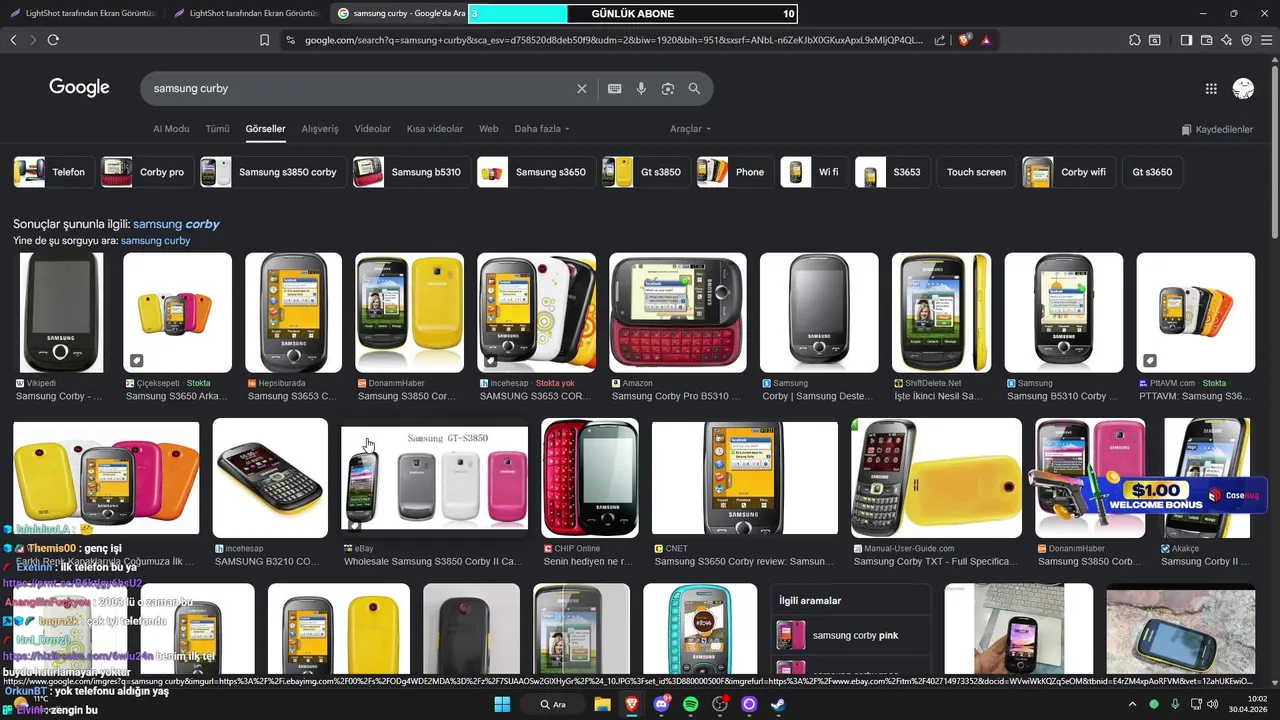Go back to the previous page
Viewport: 1280px width, 720px height.
click(x=13, y=40)
